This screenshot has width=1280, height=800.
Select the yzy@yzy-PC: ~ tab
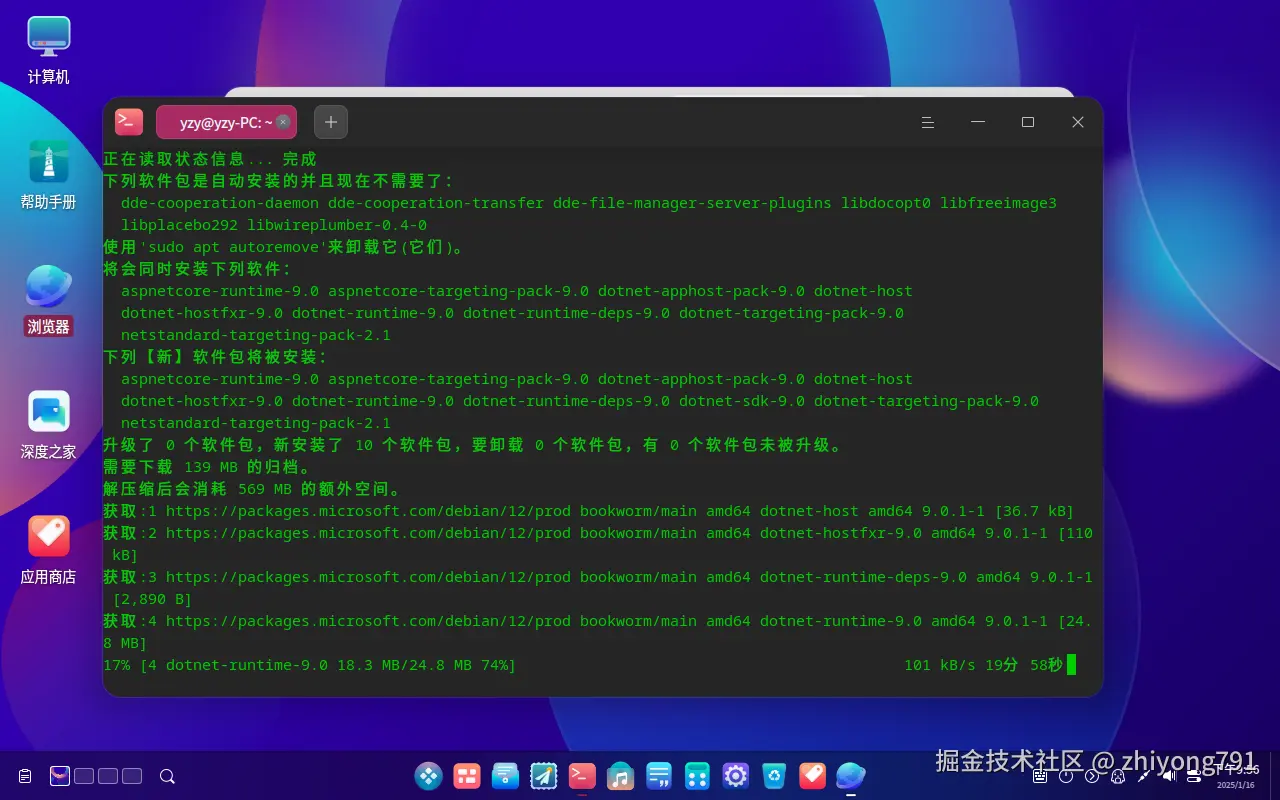tap(226, 122)
